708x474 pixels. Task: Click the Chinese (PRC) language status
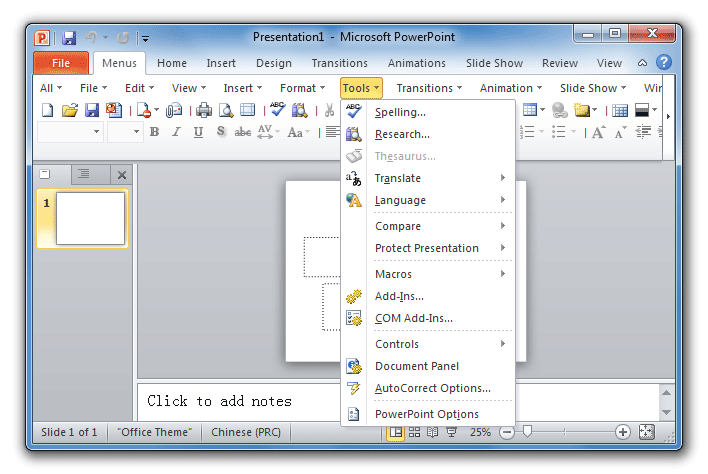tap(246, 432)
